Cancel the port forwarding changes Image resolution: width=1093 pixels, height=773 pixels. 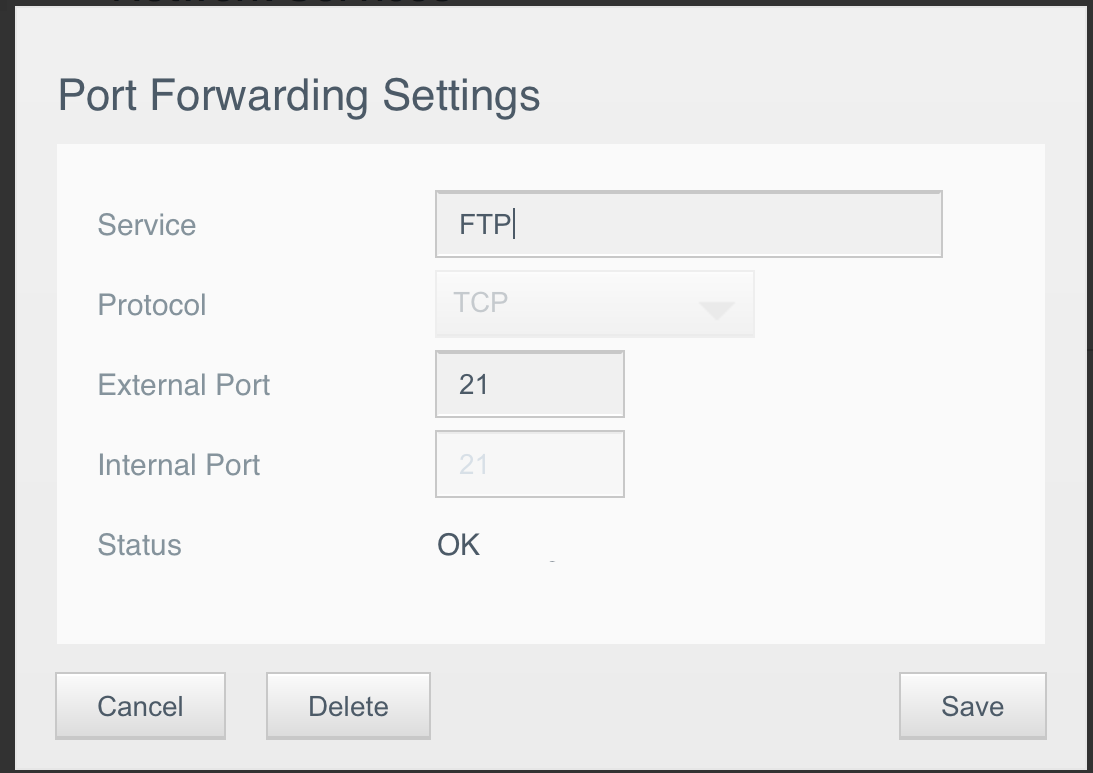point(140,706)
